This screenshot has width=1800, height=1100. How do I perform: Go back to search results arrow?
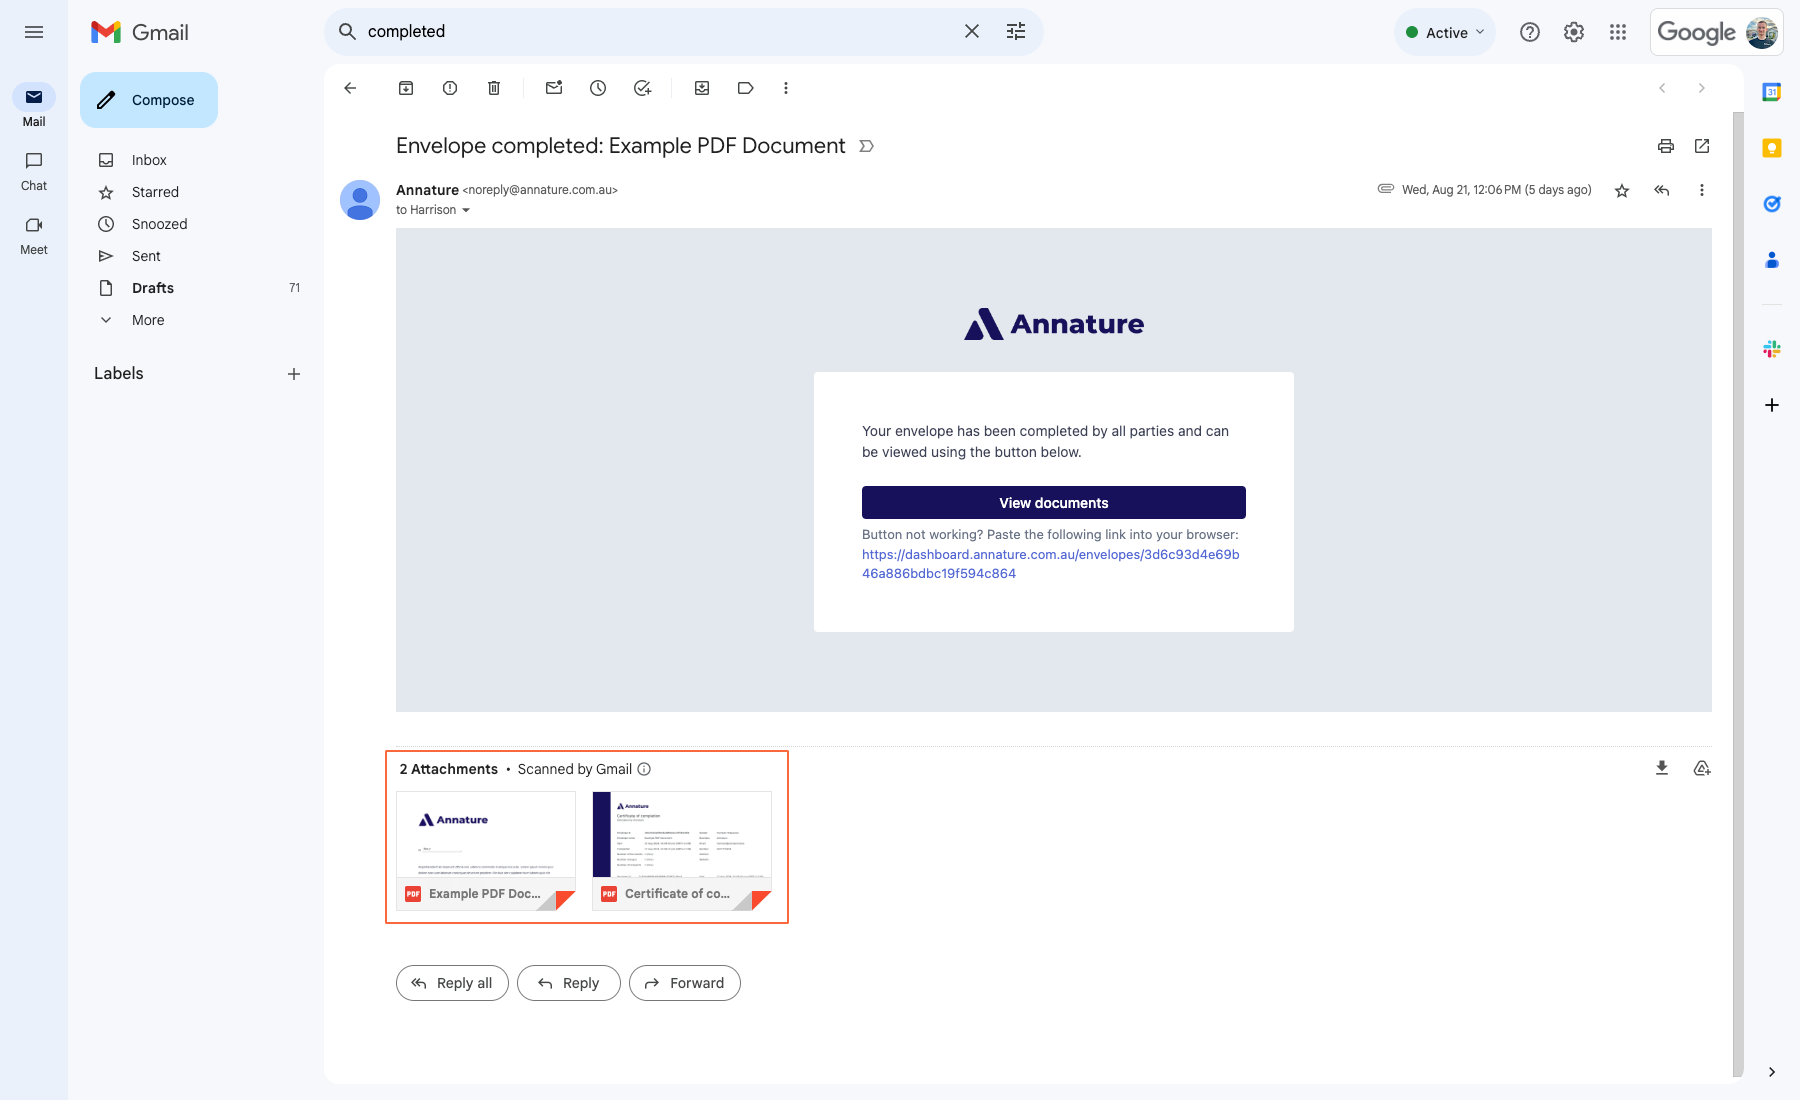350,88
